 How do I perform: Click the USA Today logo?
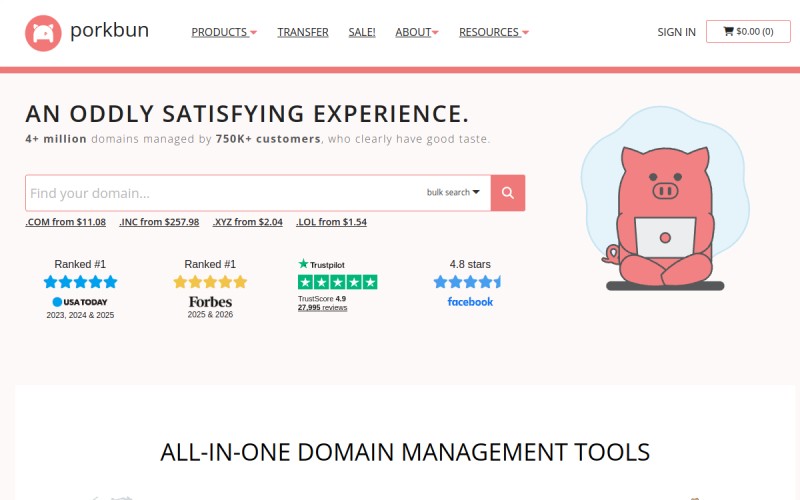coord(80,302)
